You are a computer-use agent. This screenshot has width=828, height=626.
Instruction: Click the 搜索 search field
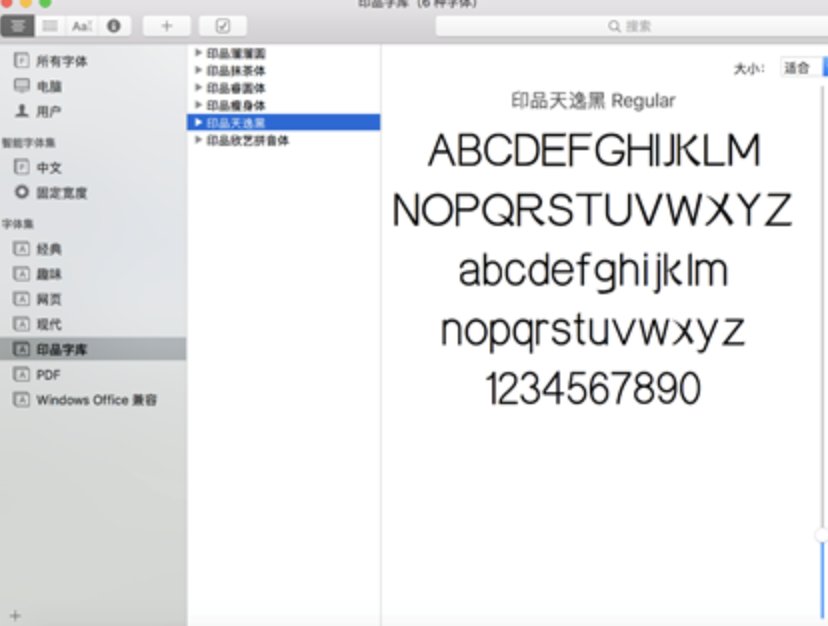pos(630,26)
